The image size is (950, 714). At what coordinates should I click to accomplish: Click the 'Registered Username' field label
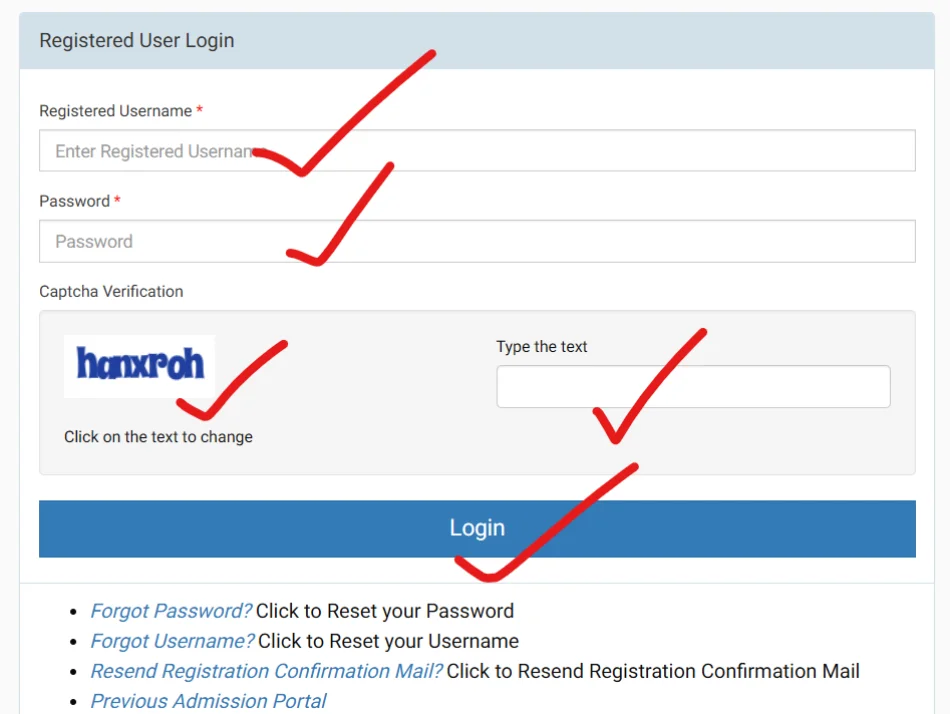[x=116, y=111]
